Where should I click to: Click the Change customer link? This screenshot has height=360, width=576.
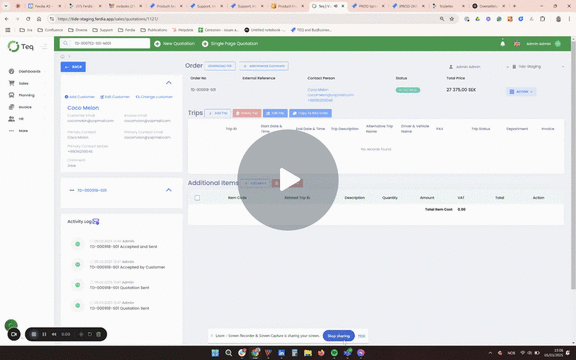(154, 97)
